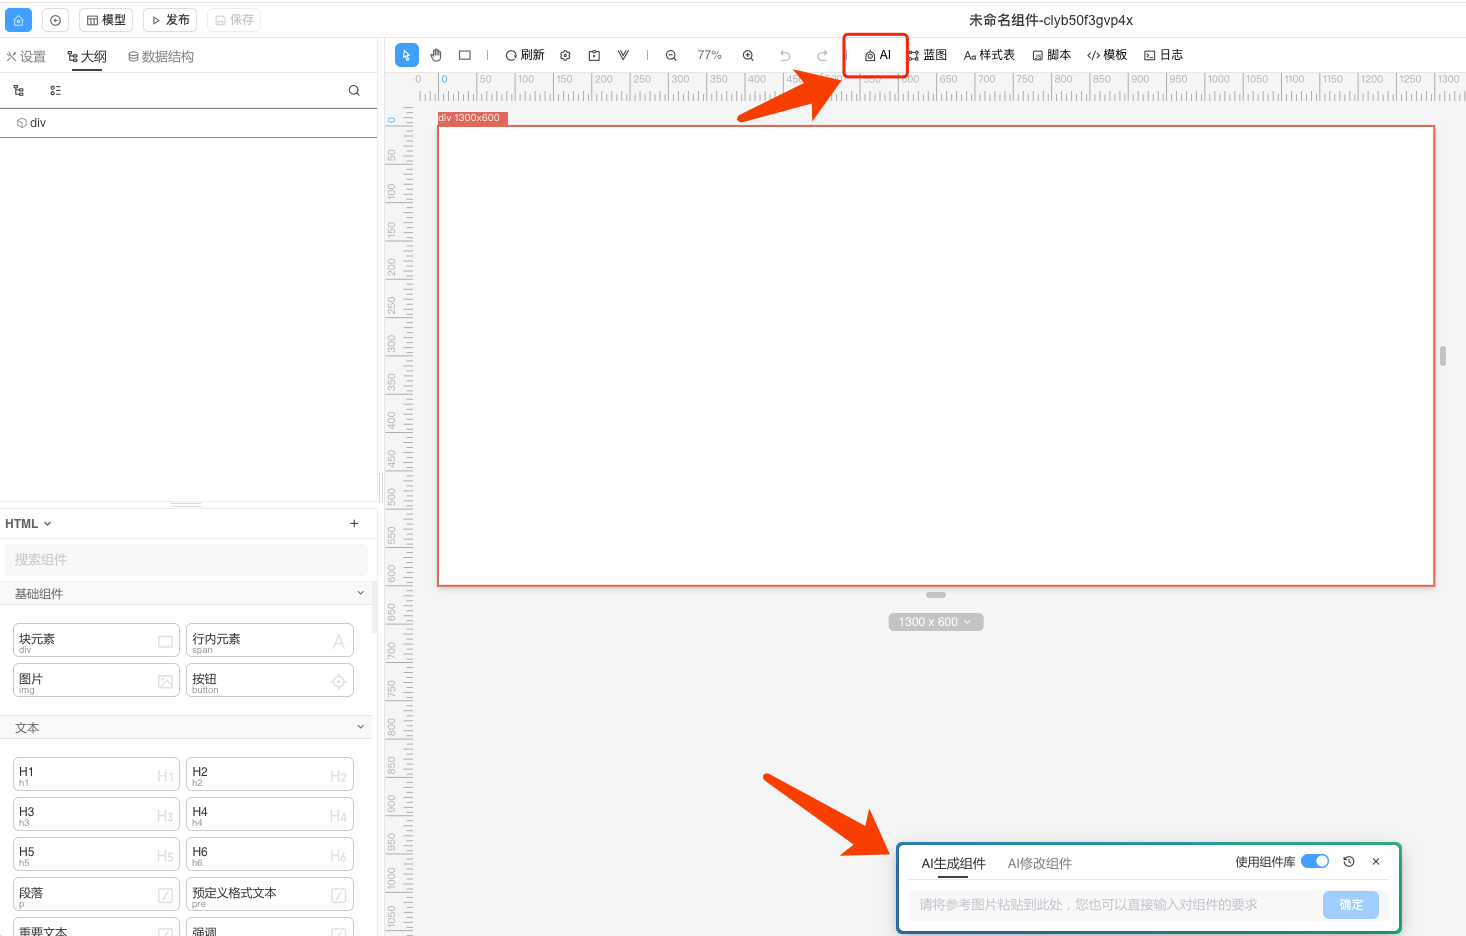Select the hand pan tool

(436, 55)
